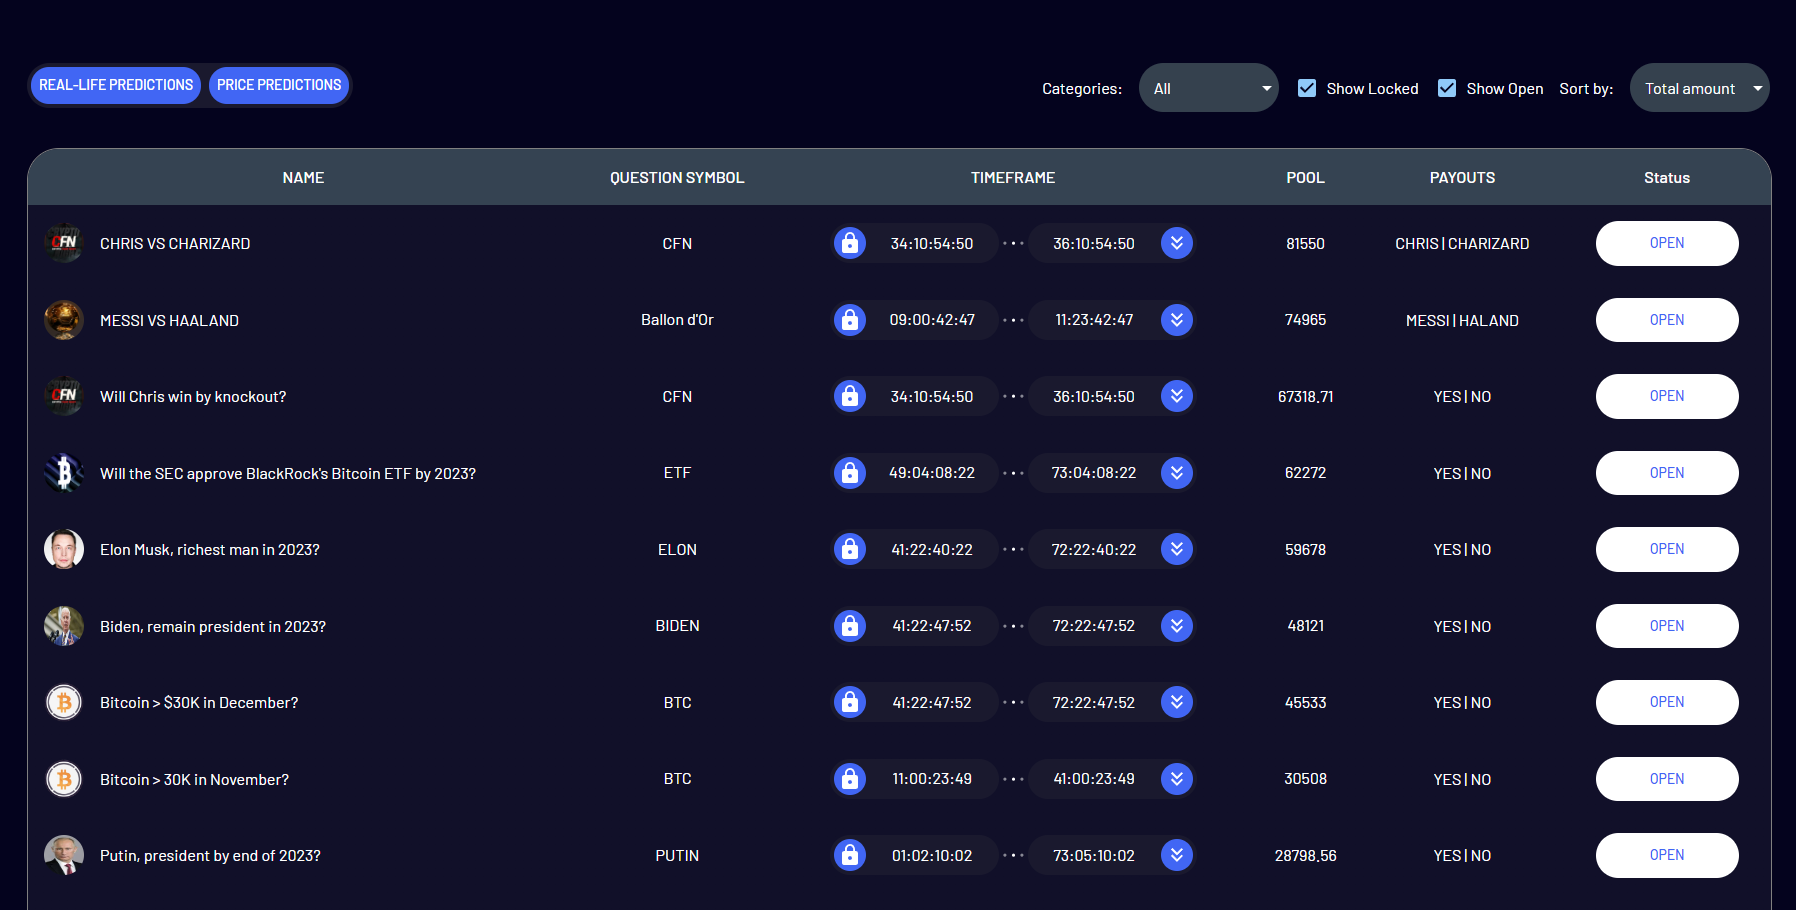Click lock icon in Will Chris win row

tap(850, 396)
